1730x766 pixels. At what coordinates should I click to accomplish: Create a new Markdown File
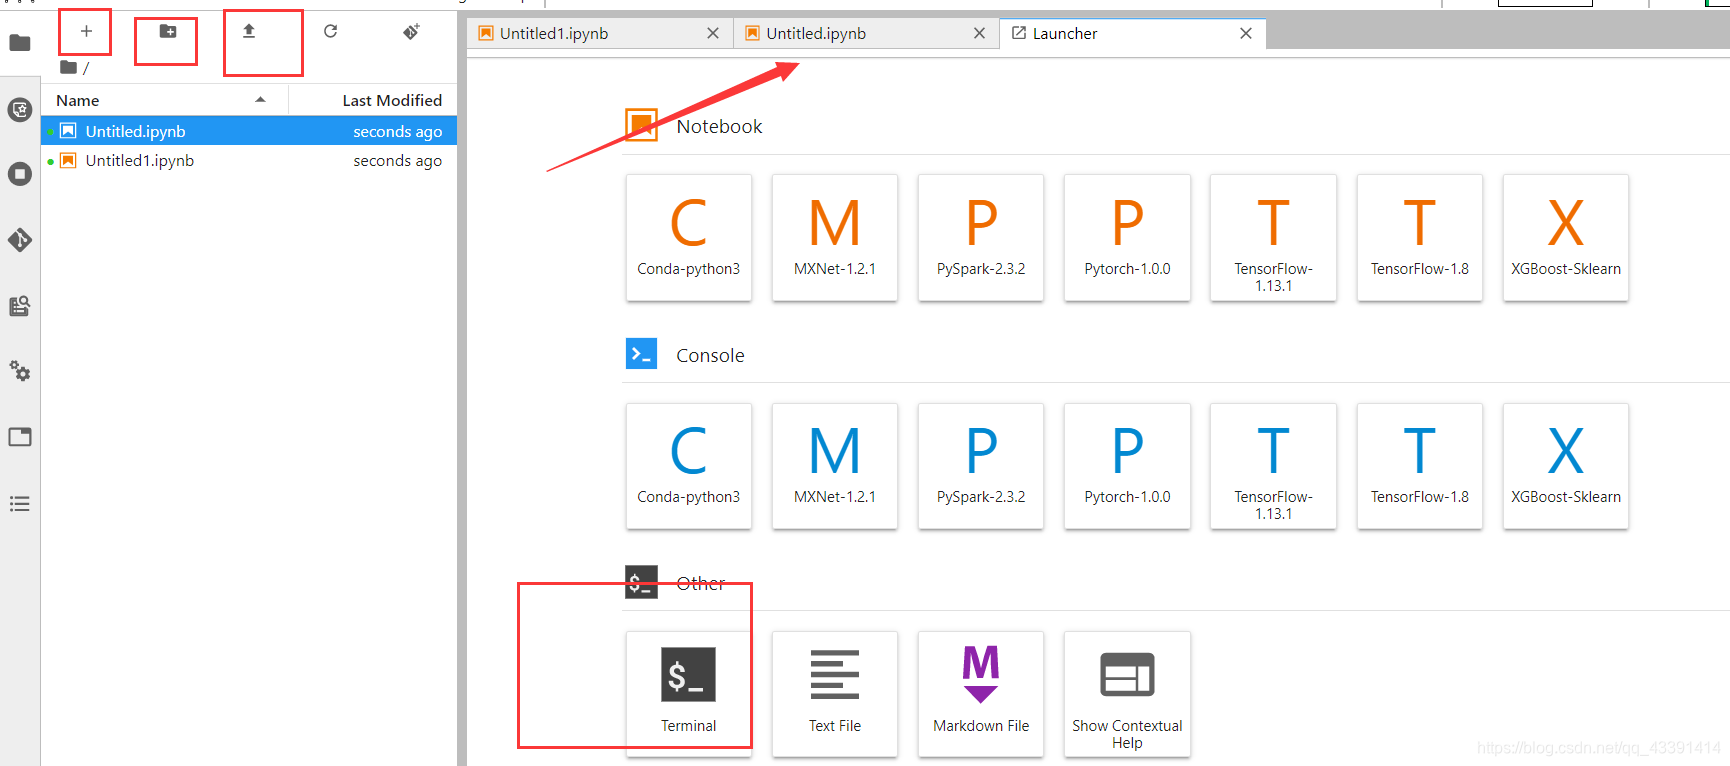tap(981, 694)
